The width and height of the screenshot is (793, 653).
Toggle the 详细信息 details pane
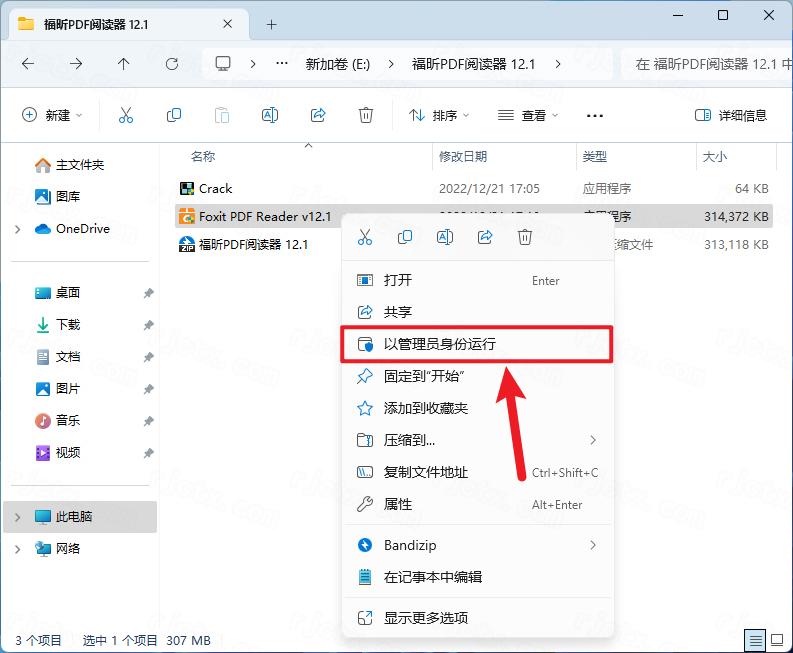(731, 115)
